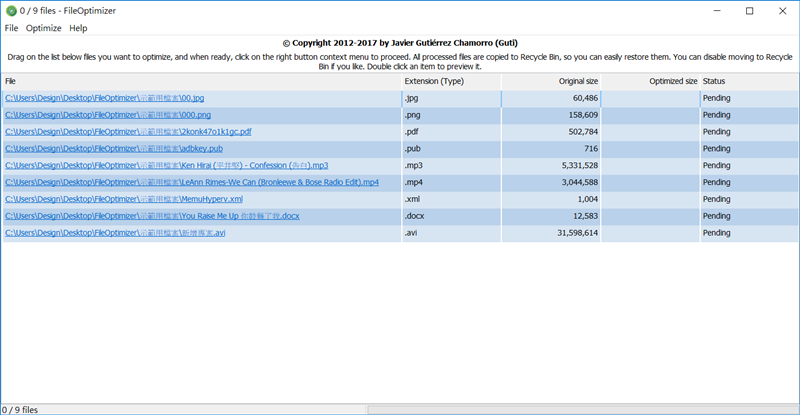Click Pending status of the .mp3 row
Viewport: 800px width, 415px height.
click(x=716, y=165)
